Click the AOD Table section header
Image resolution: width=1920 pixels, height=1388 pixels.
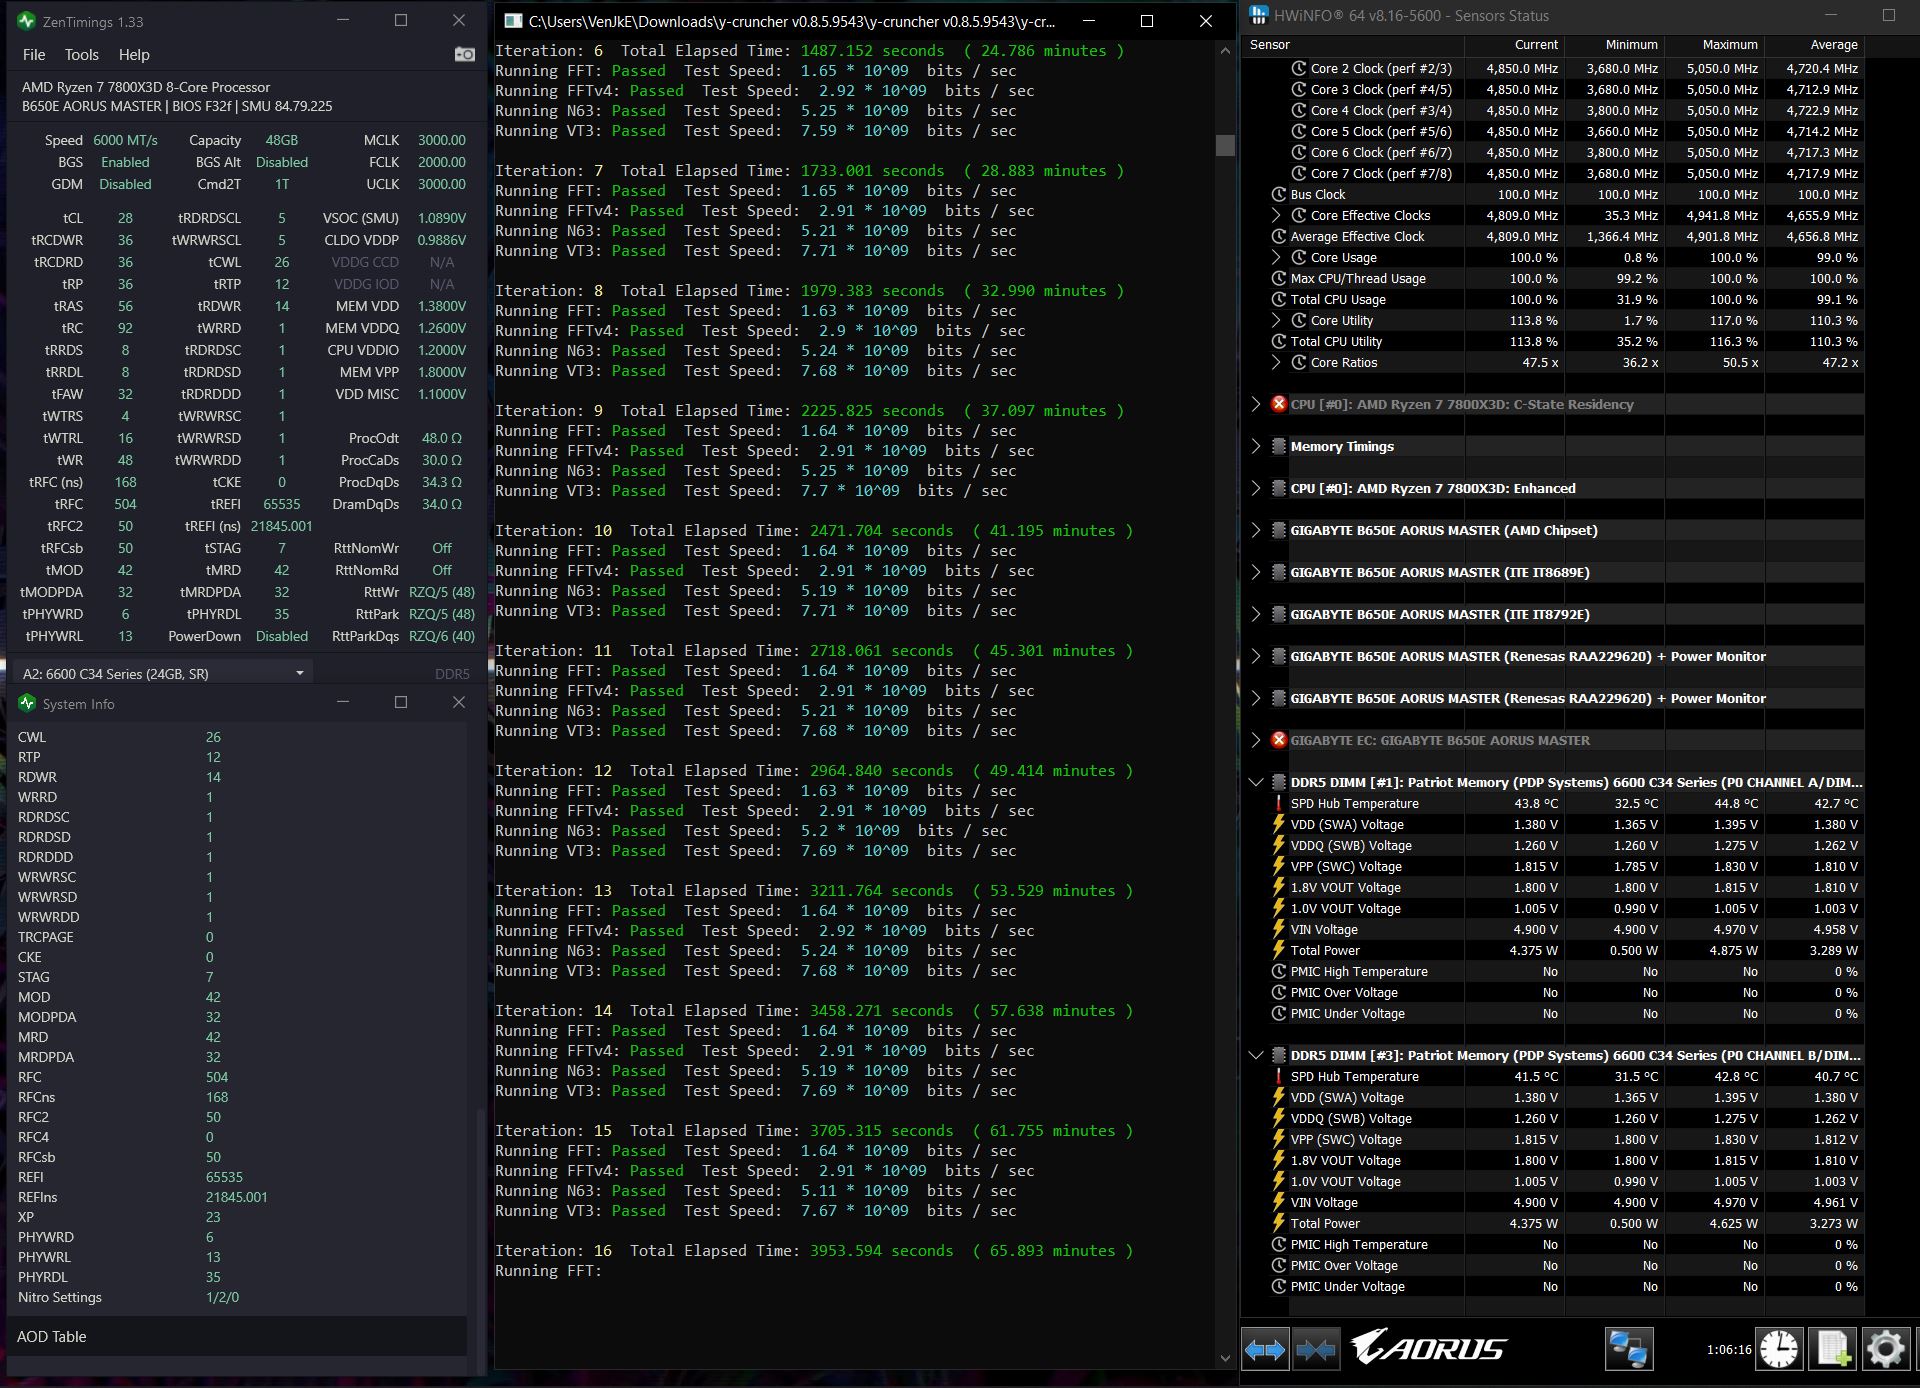click(x=52, y=1336)
